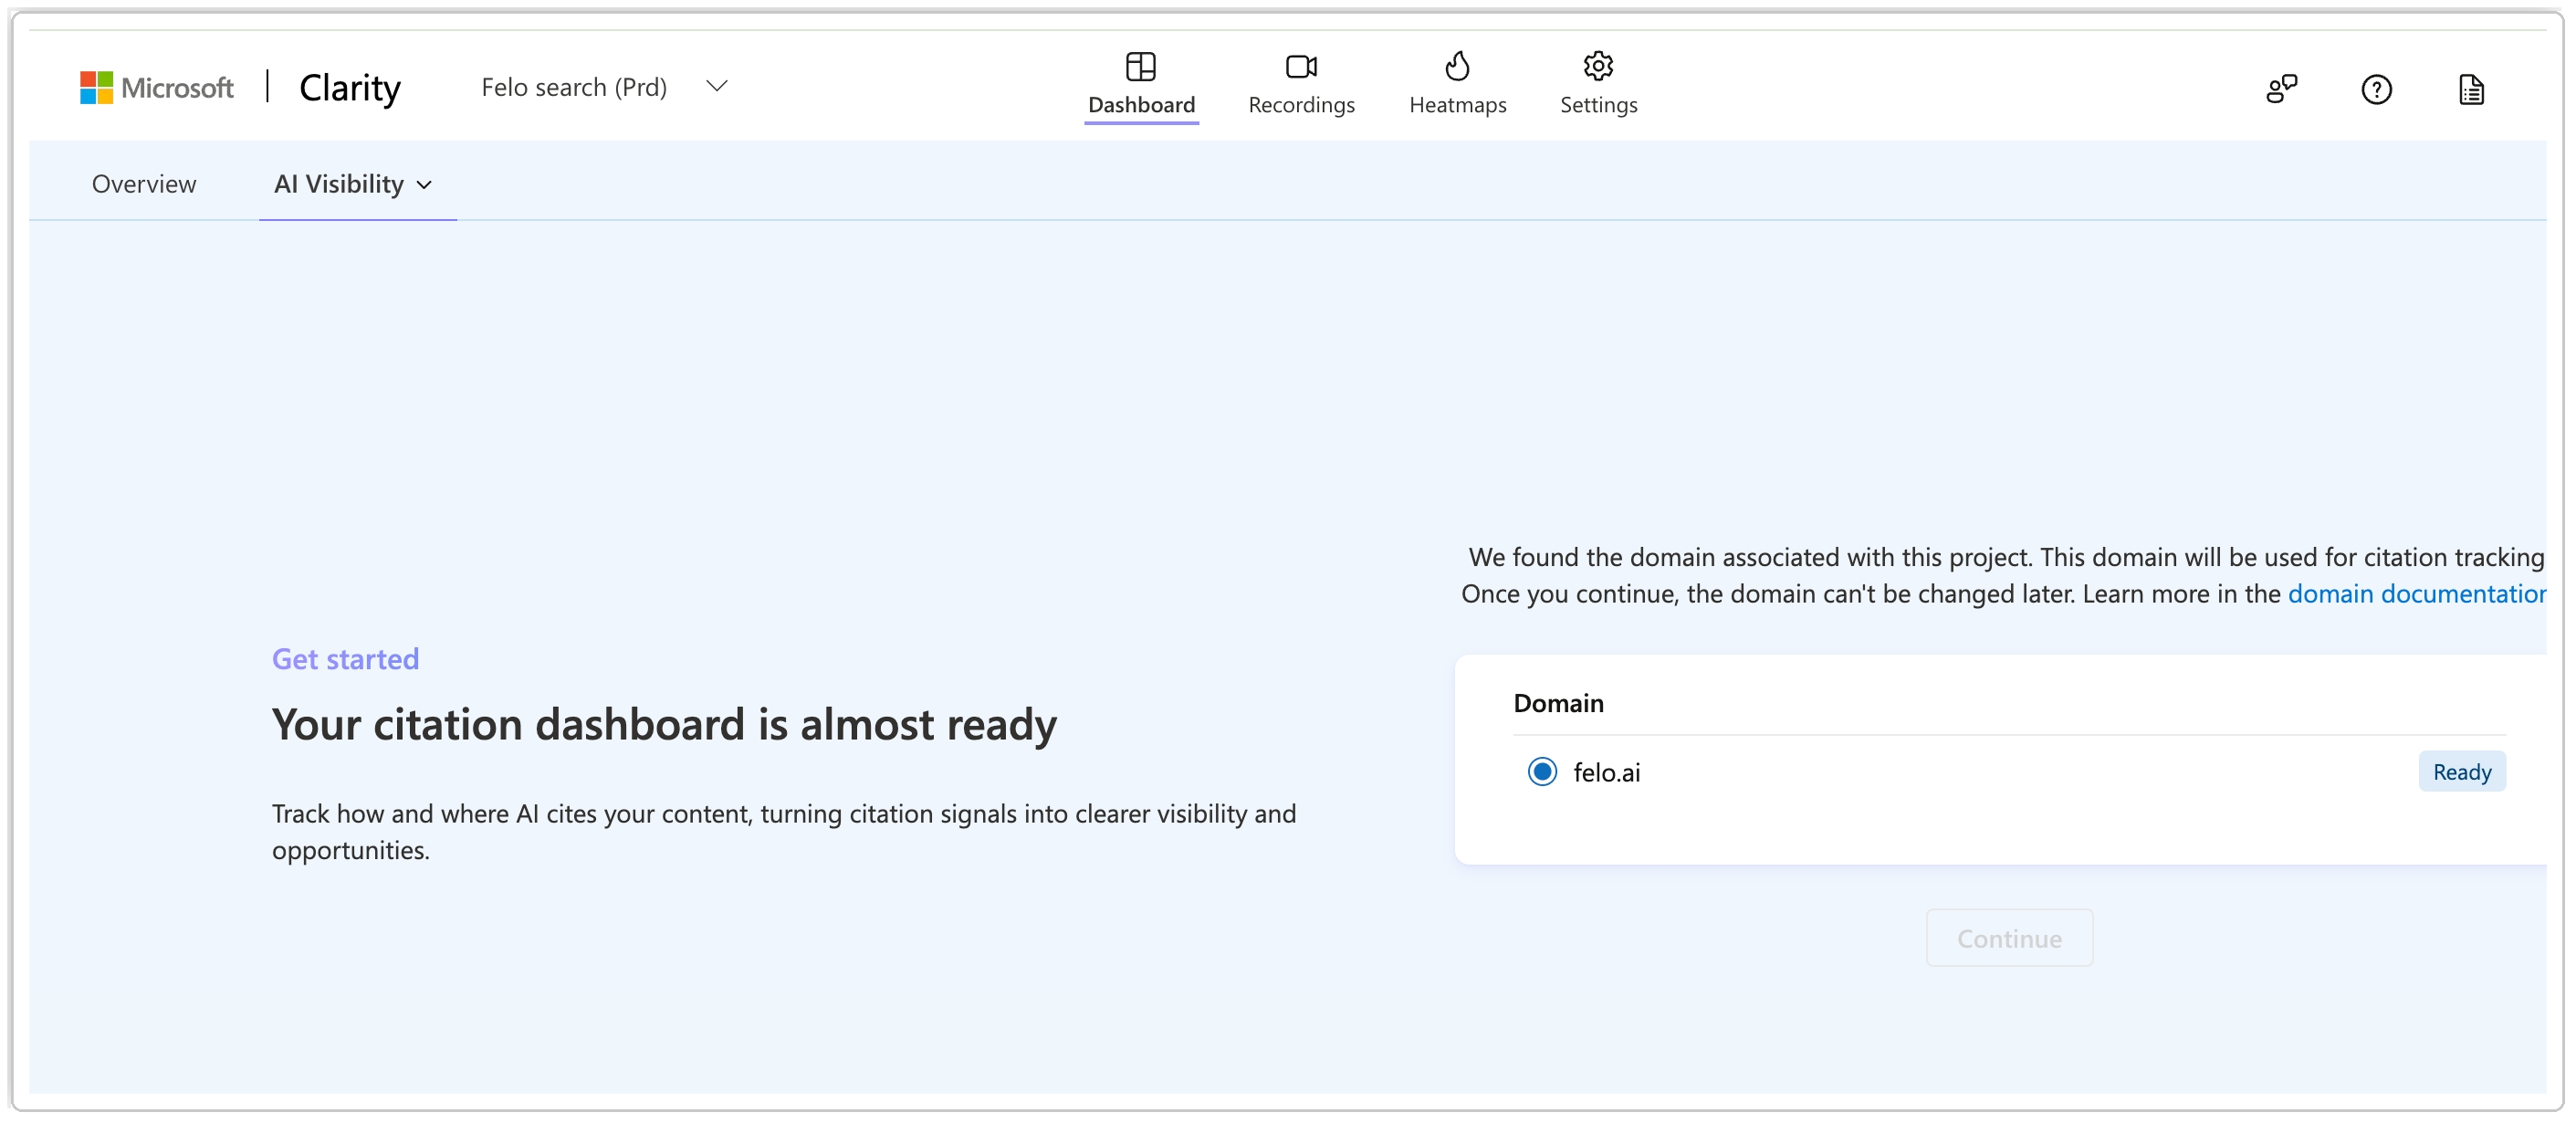Viewport: 2576px width, 1123px height.
Task: Click the Dashboard grid icon
Action: (x=1140, y=66)
